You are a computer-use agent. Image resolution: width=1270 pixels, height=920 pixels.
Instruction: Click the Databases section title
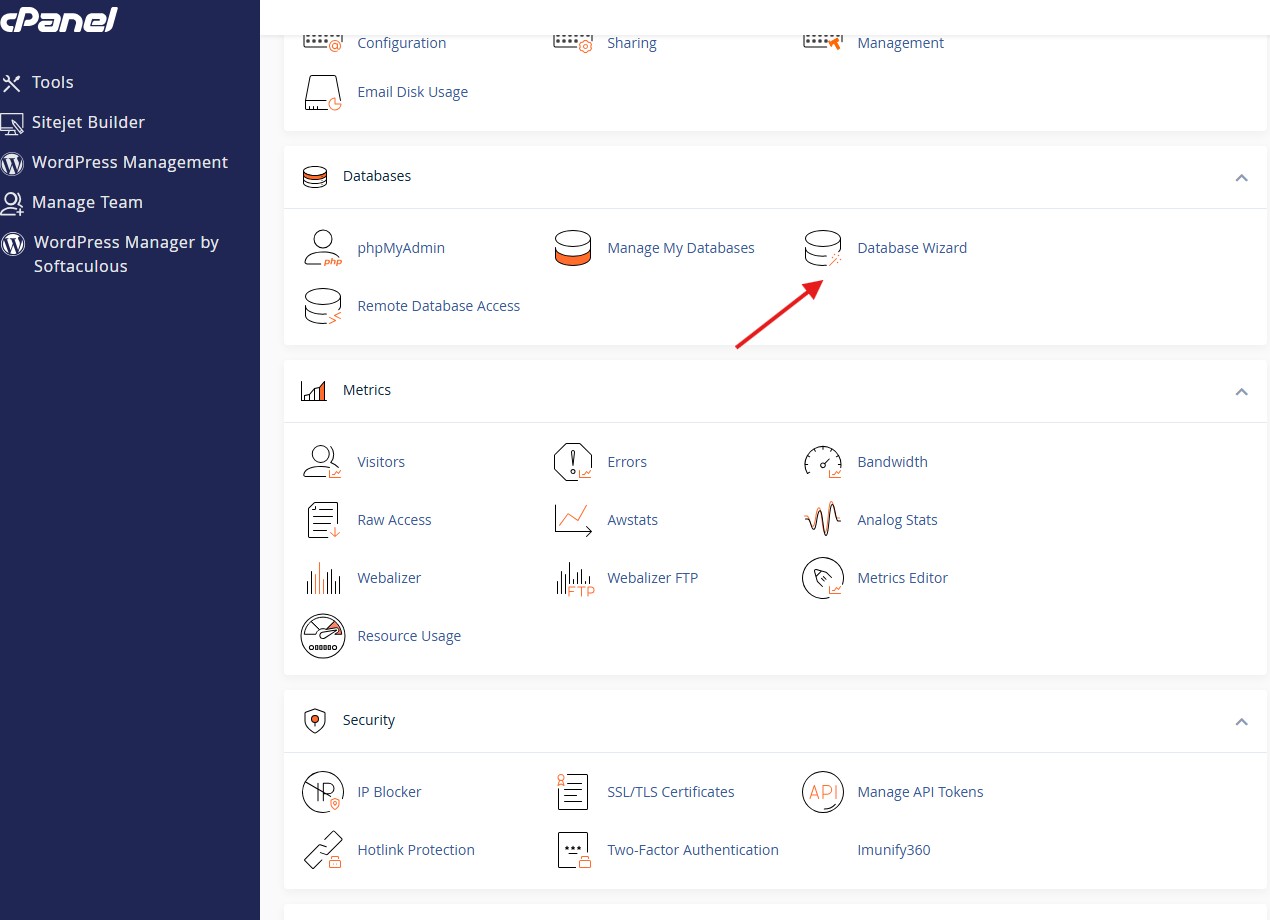[377, 176]
